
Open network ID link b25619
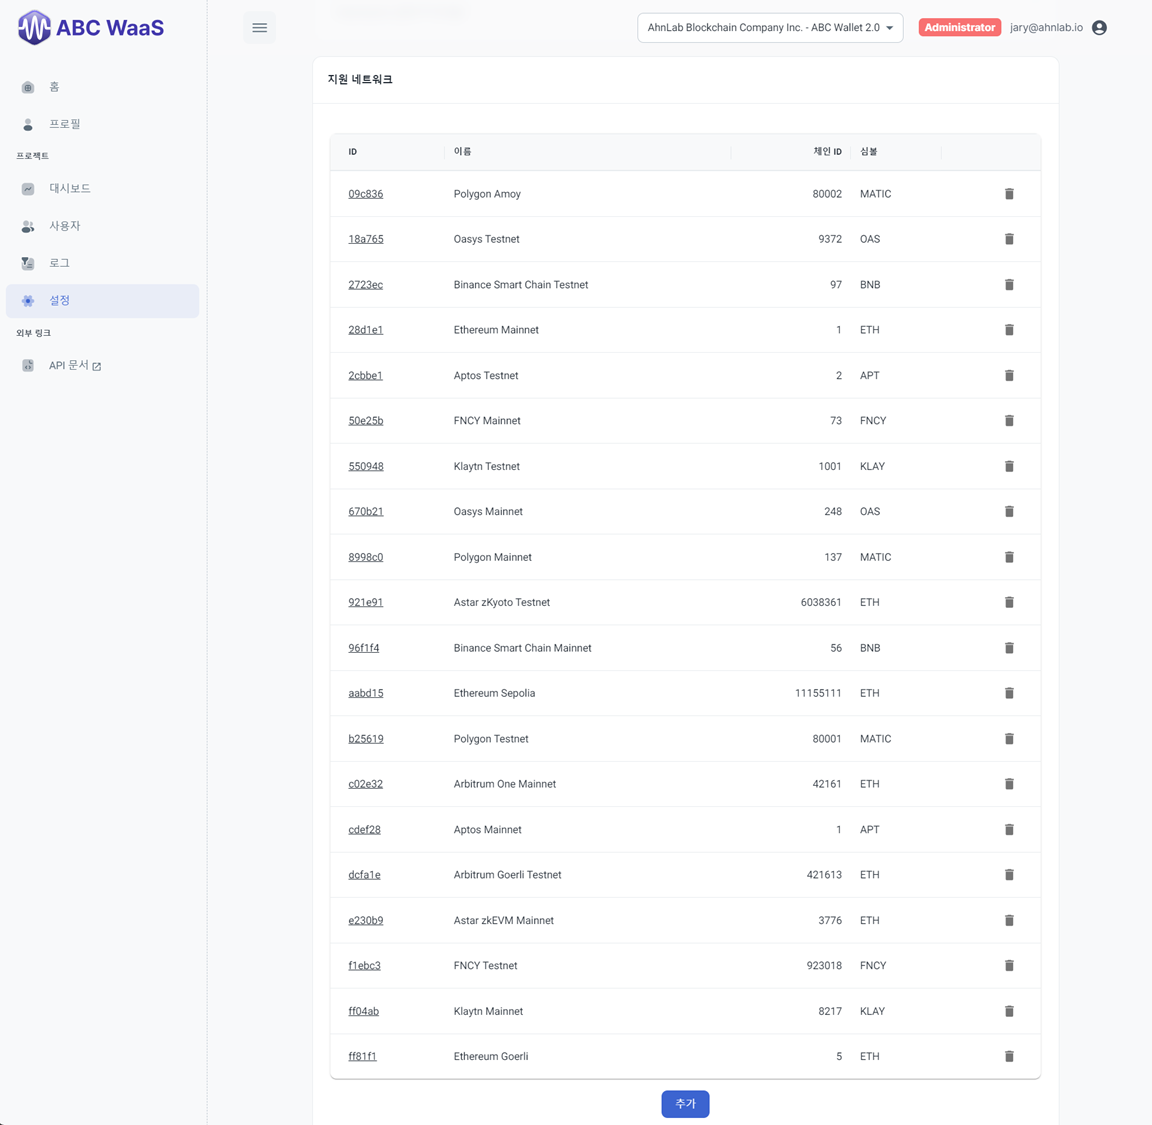tap(365, 738)
